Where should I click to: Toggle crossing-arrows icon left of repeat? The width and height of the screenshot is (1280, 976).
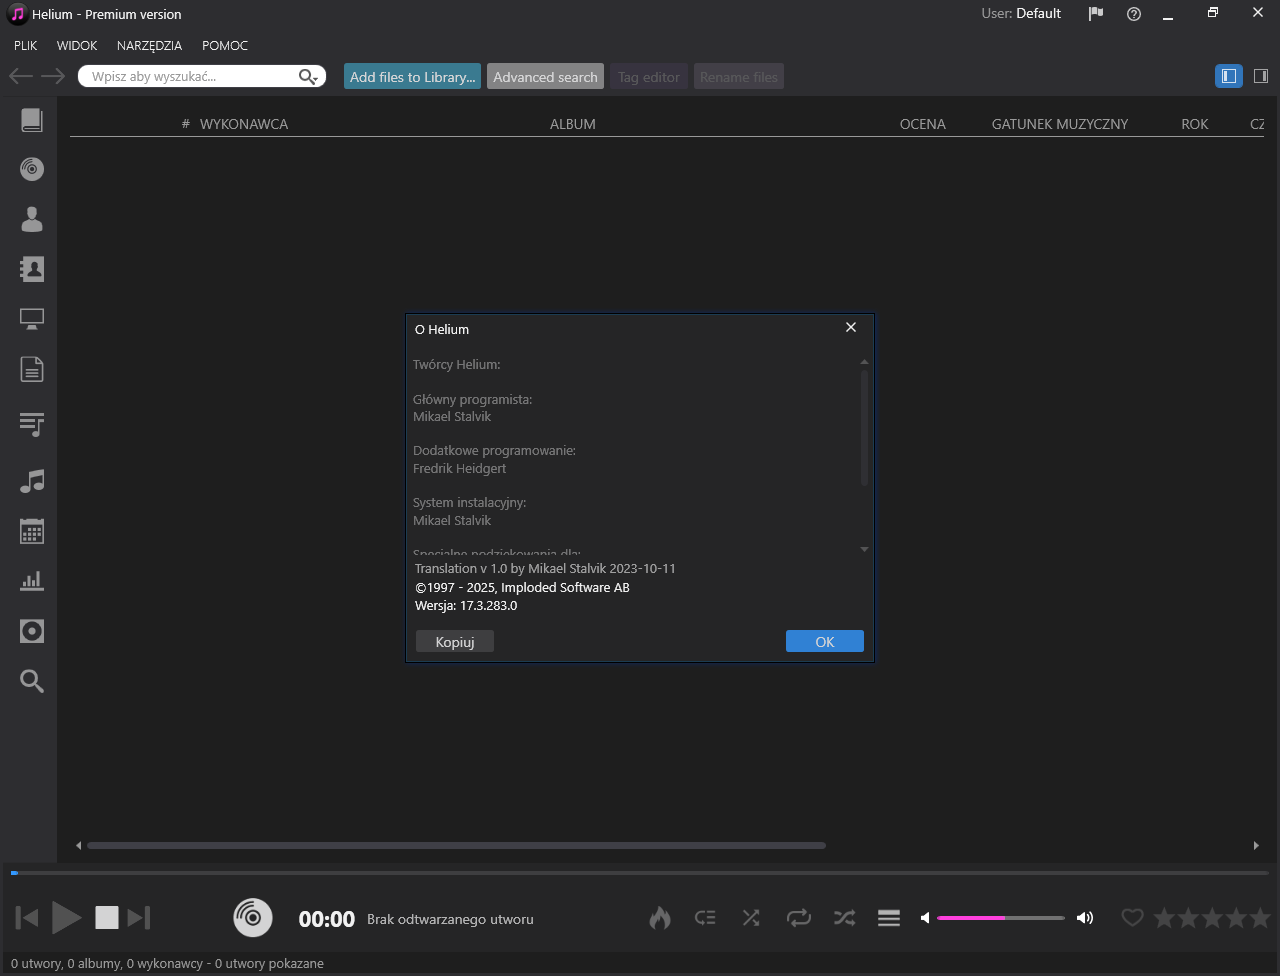tap(751, 918)
